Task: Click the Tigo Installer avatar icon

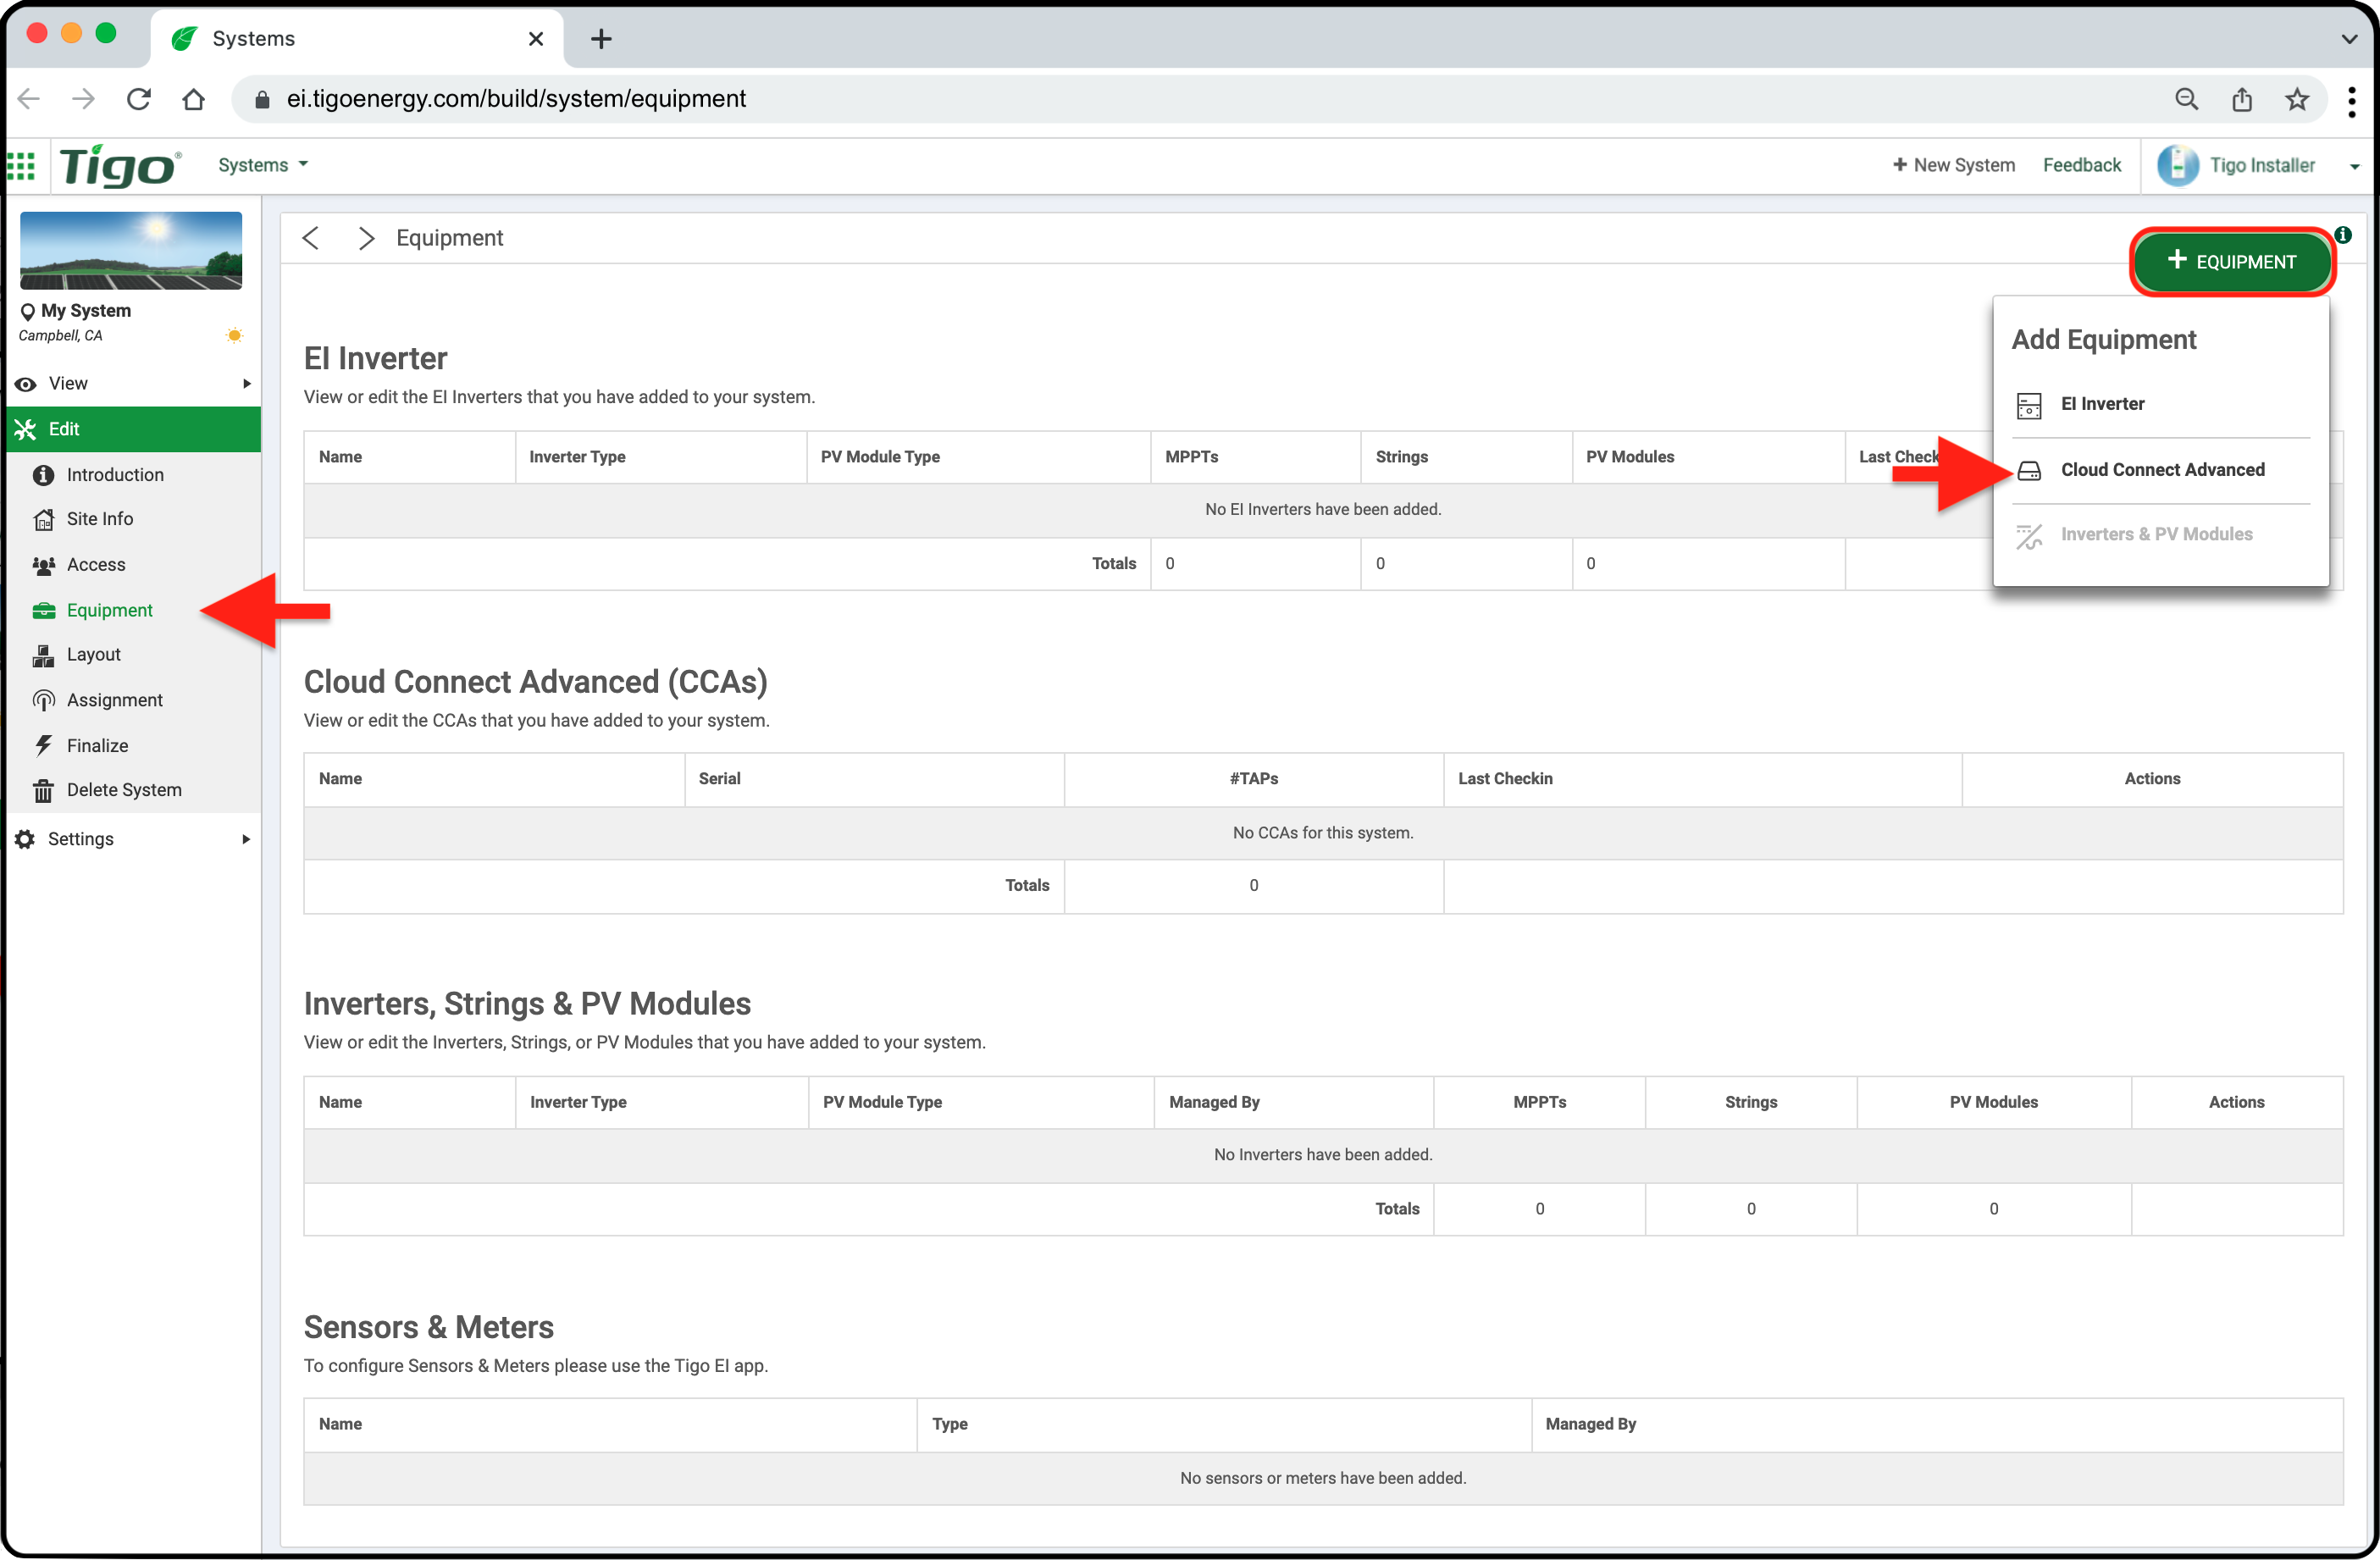Action: click(2177, 165)
